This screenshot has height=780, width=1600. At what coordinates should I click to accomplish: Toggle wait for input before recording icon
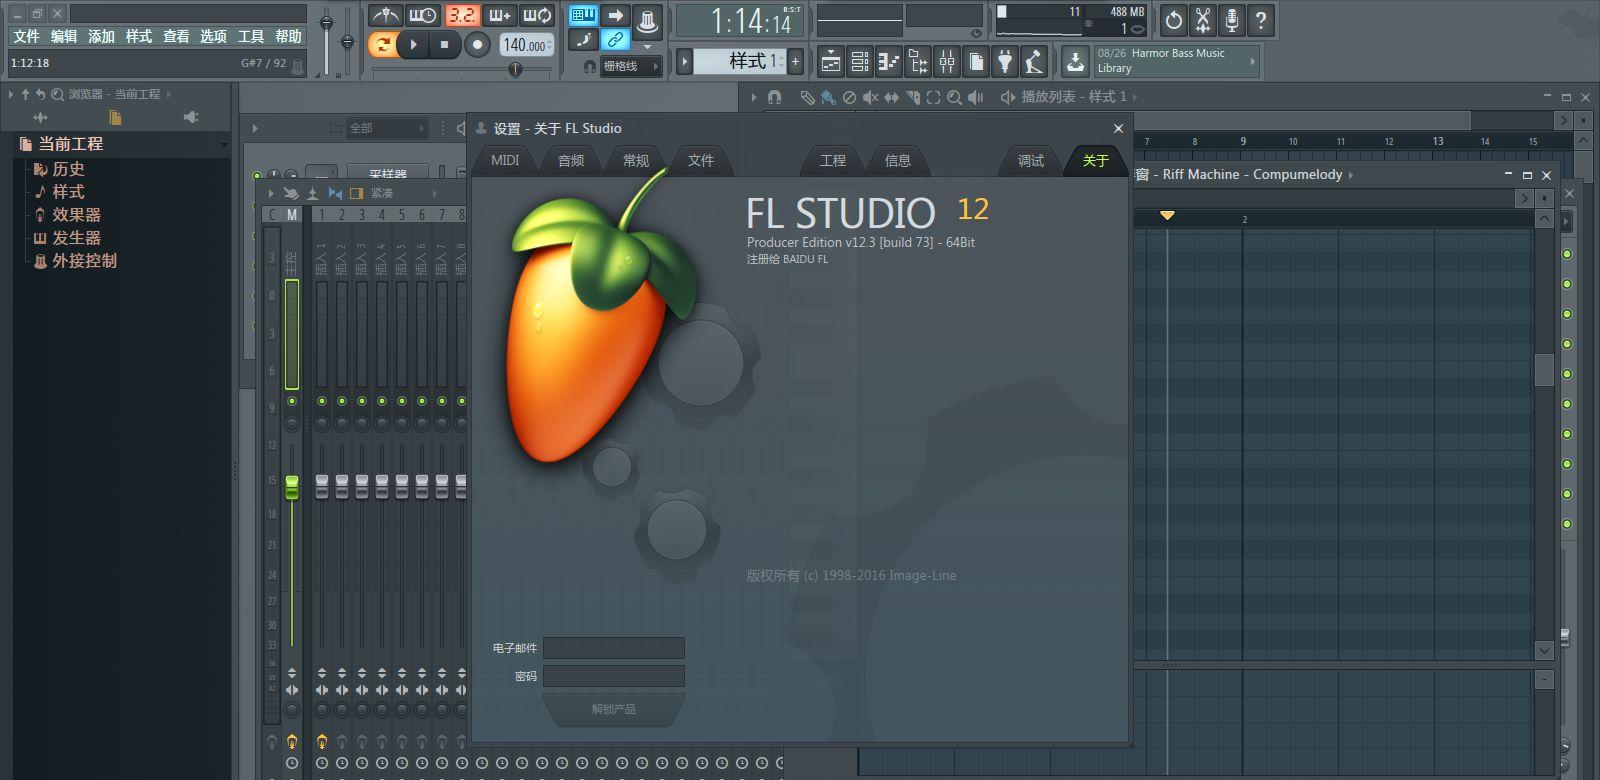pos(422,15)
